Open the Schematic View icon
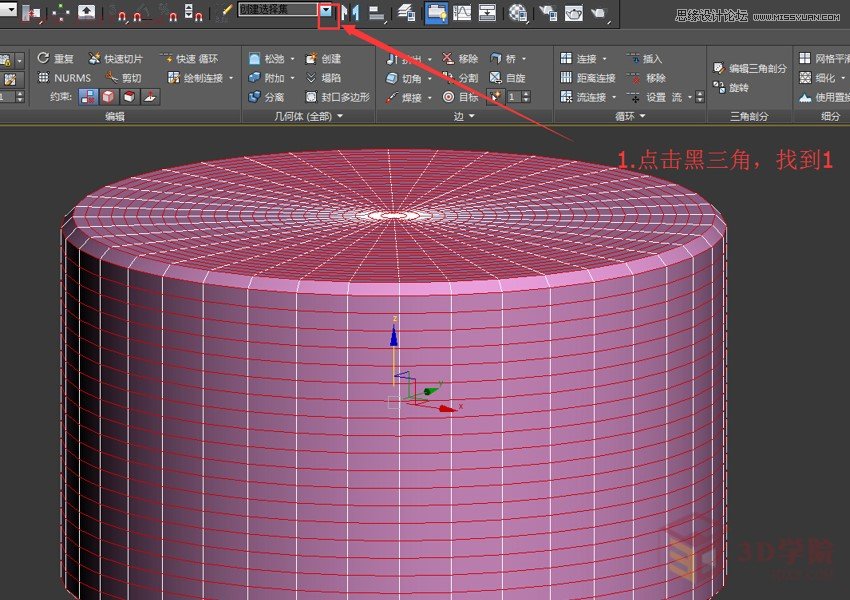Screen dimensions: 850x600 pos(487,12)
